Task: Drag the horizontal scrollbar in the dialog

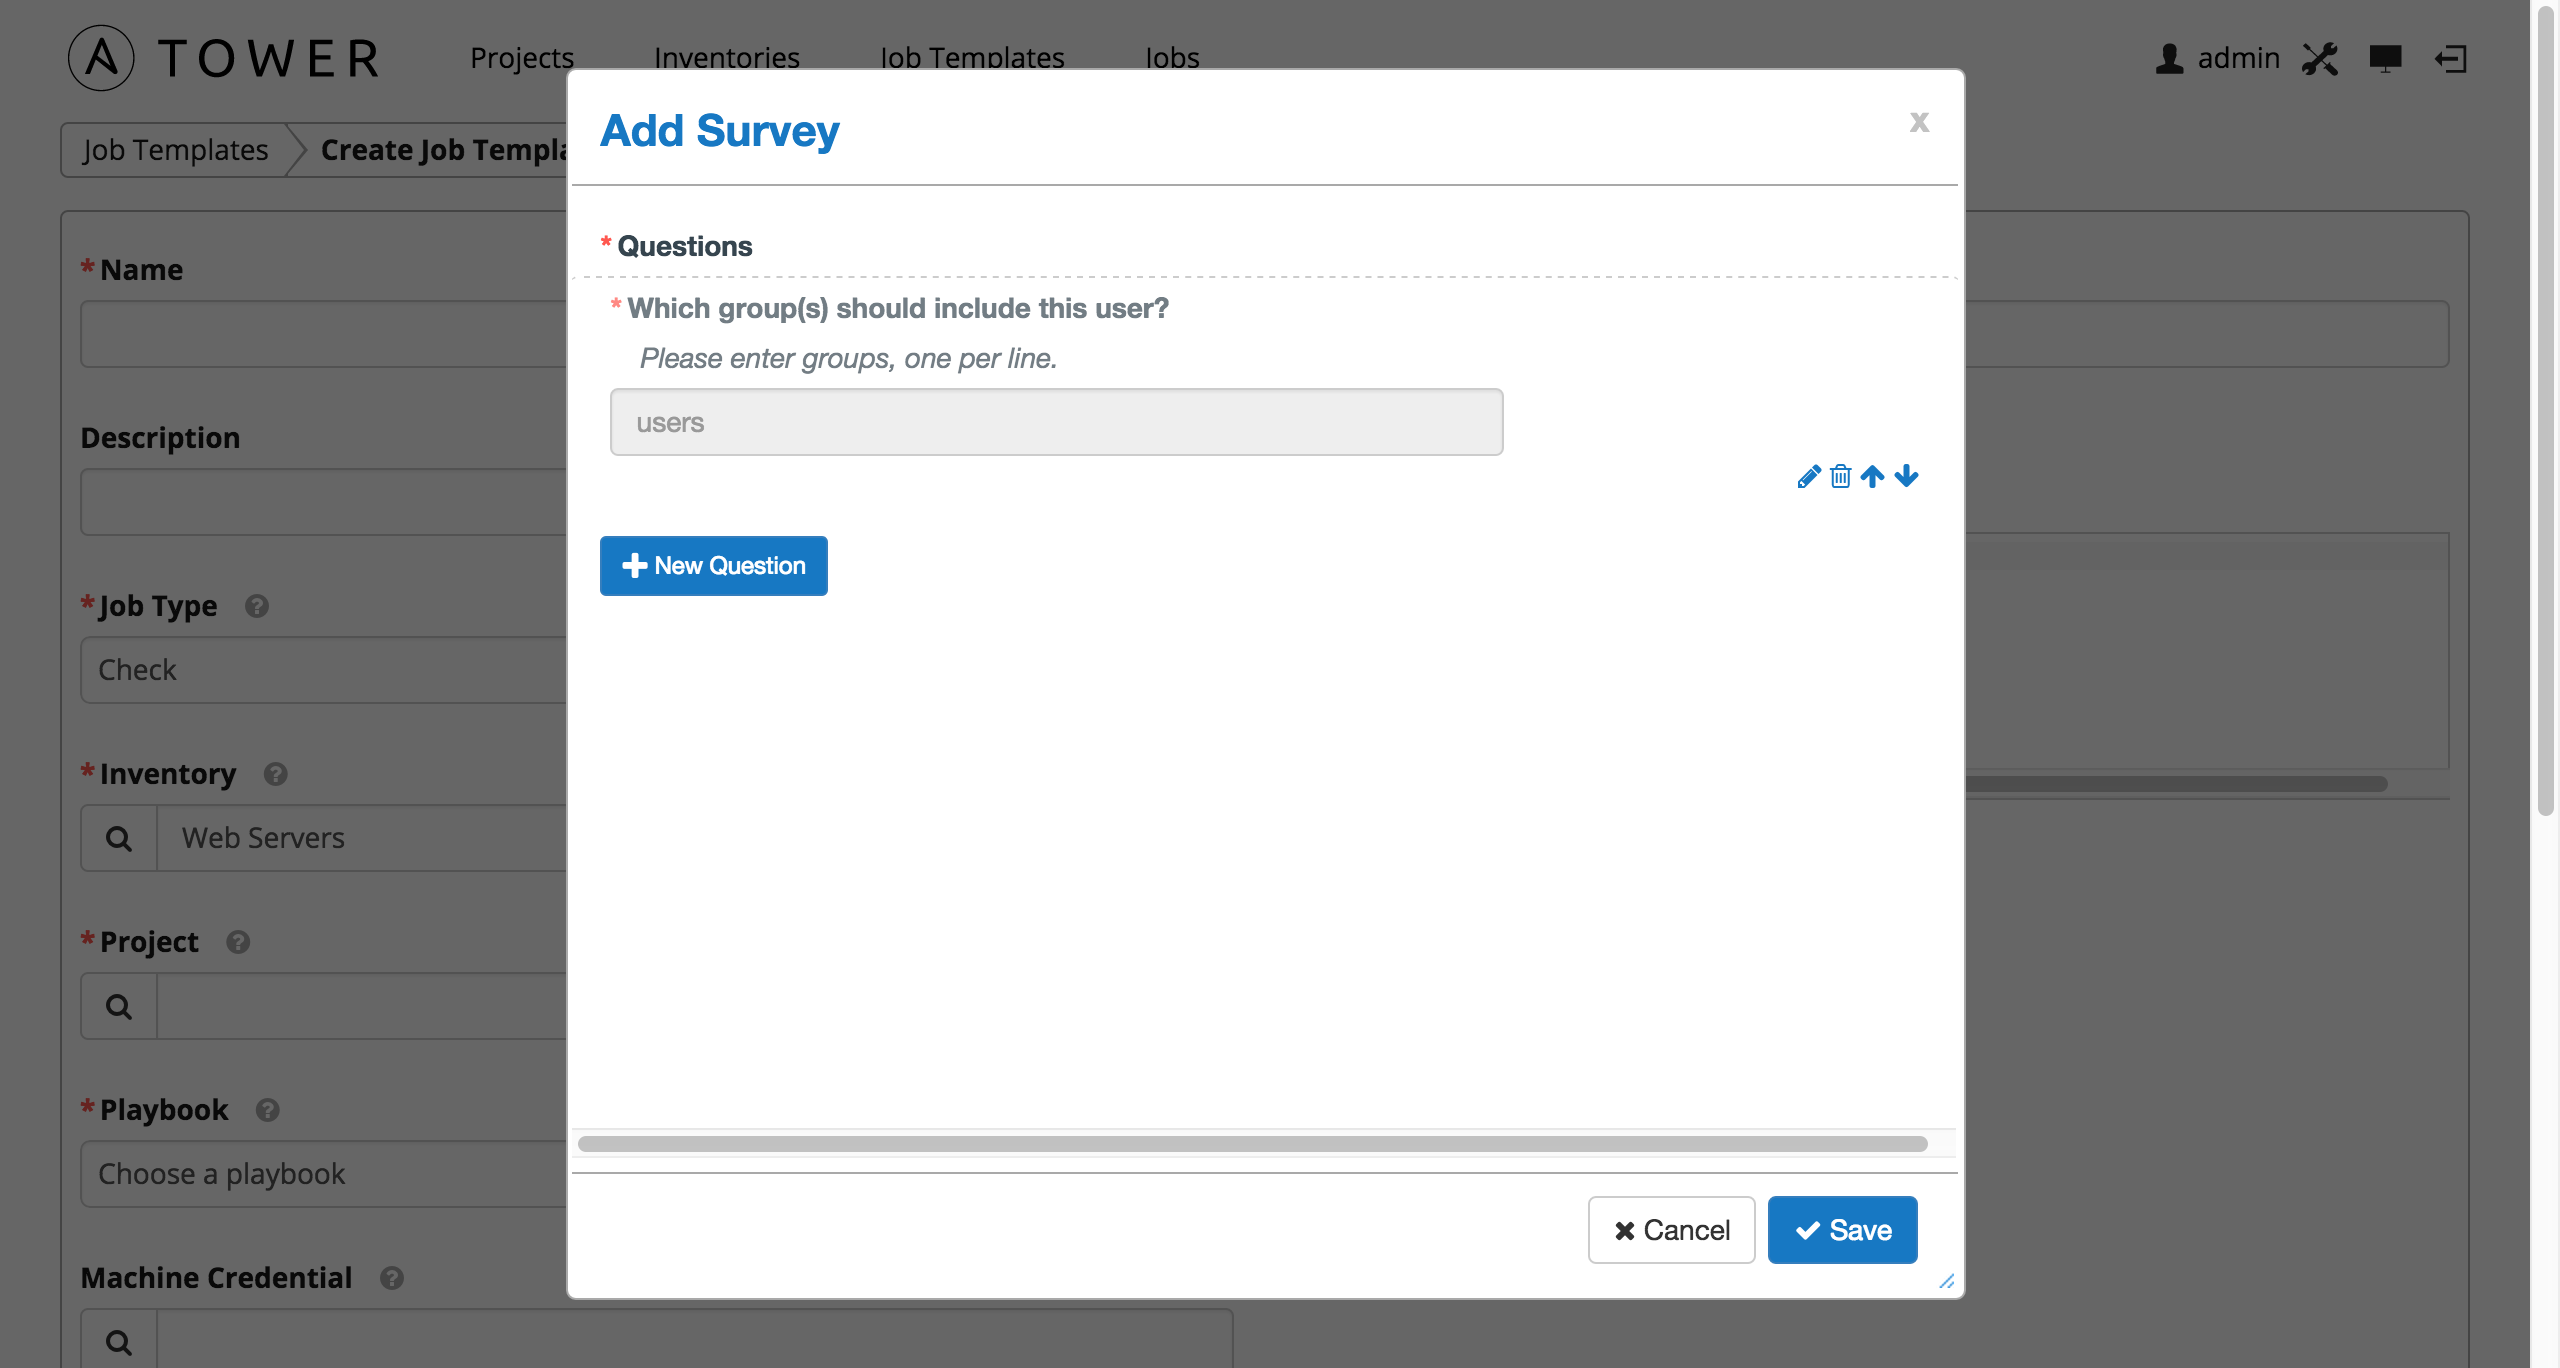Action: (x=1251, y=1145)
